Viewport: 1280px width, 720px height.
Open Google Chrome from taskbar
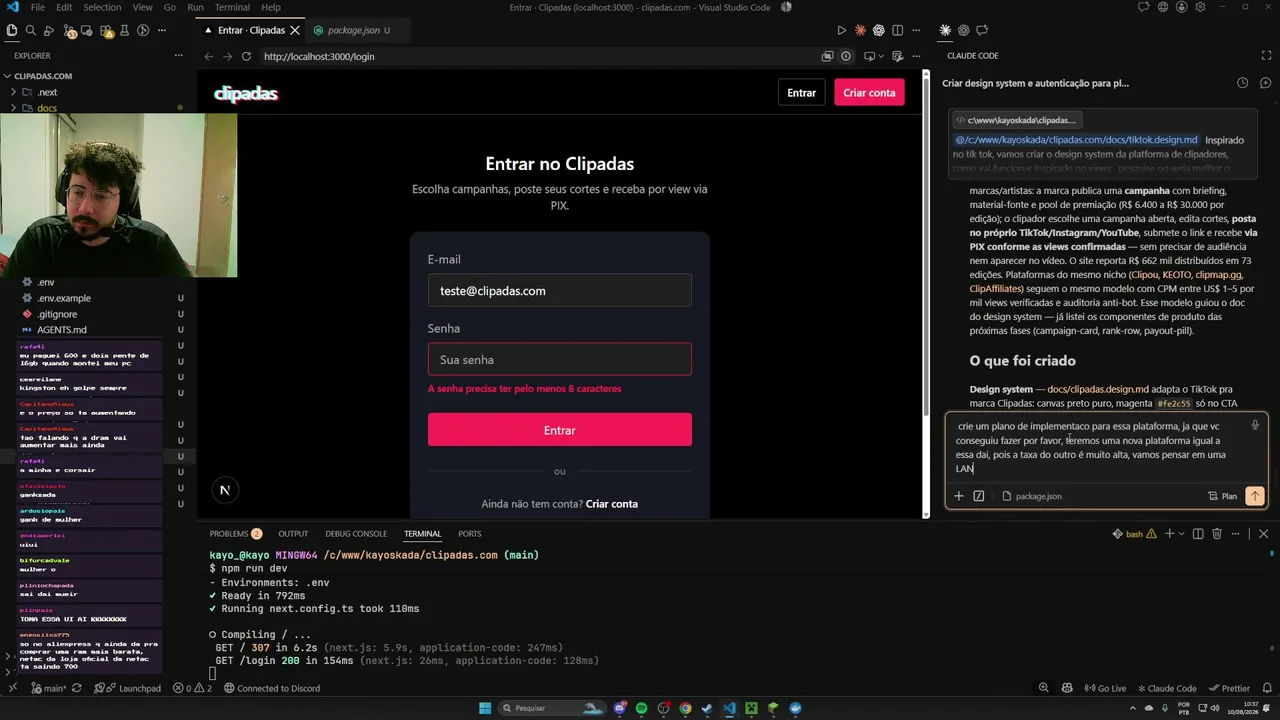tap(685, 708)
